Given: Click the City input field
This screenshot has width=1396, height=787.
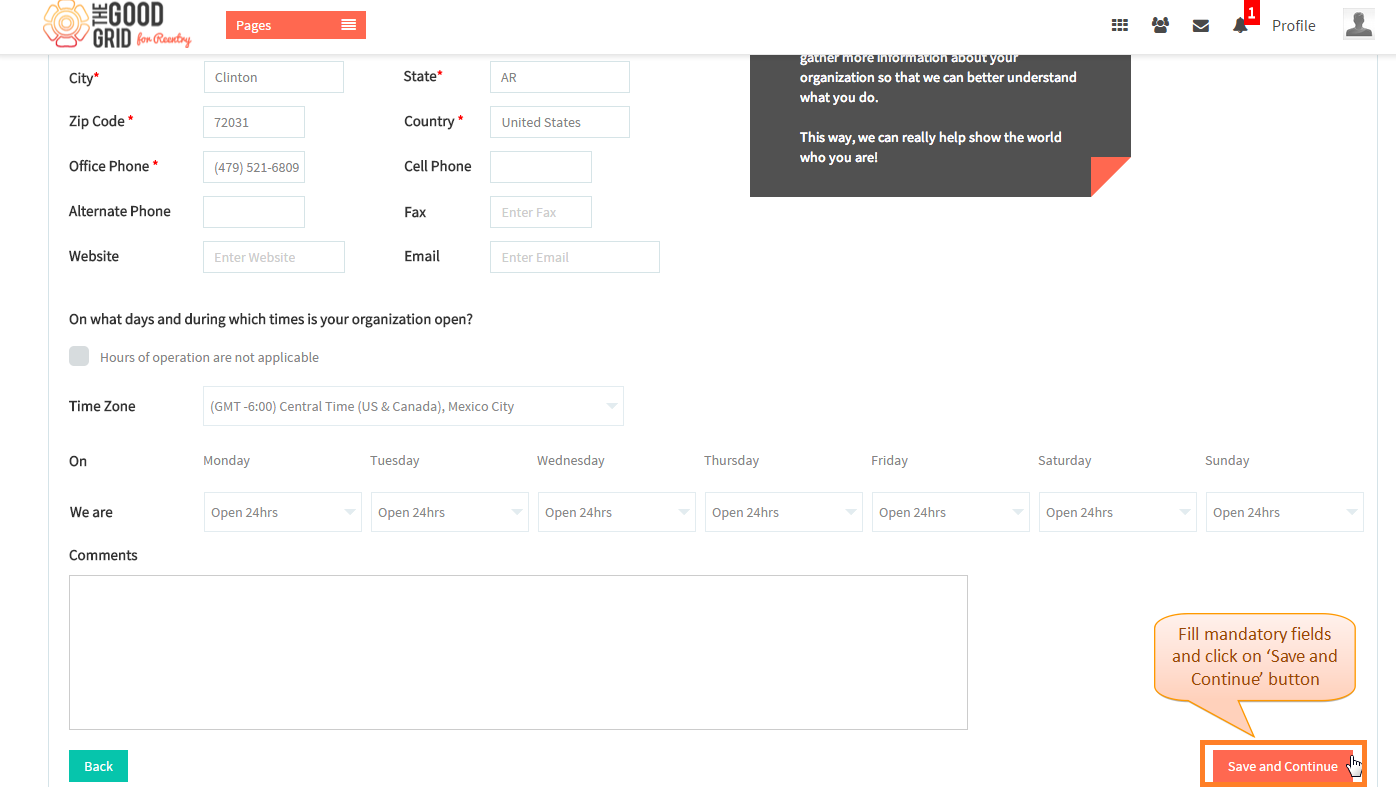Looking at the screenshot, I should [273, 77].
